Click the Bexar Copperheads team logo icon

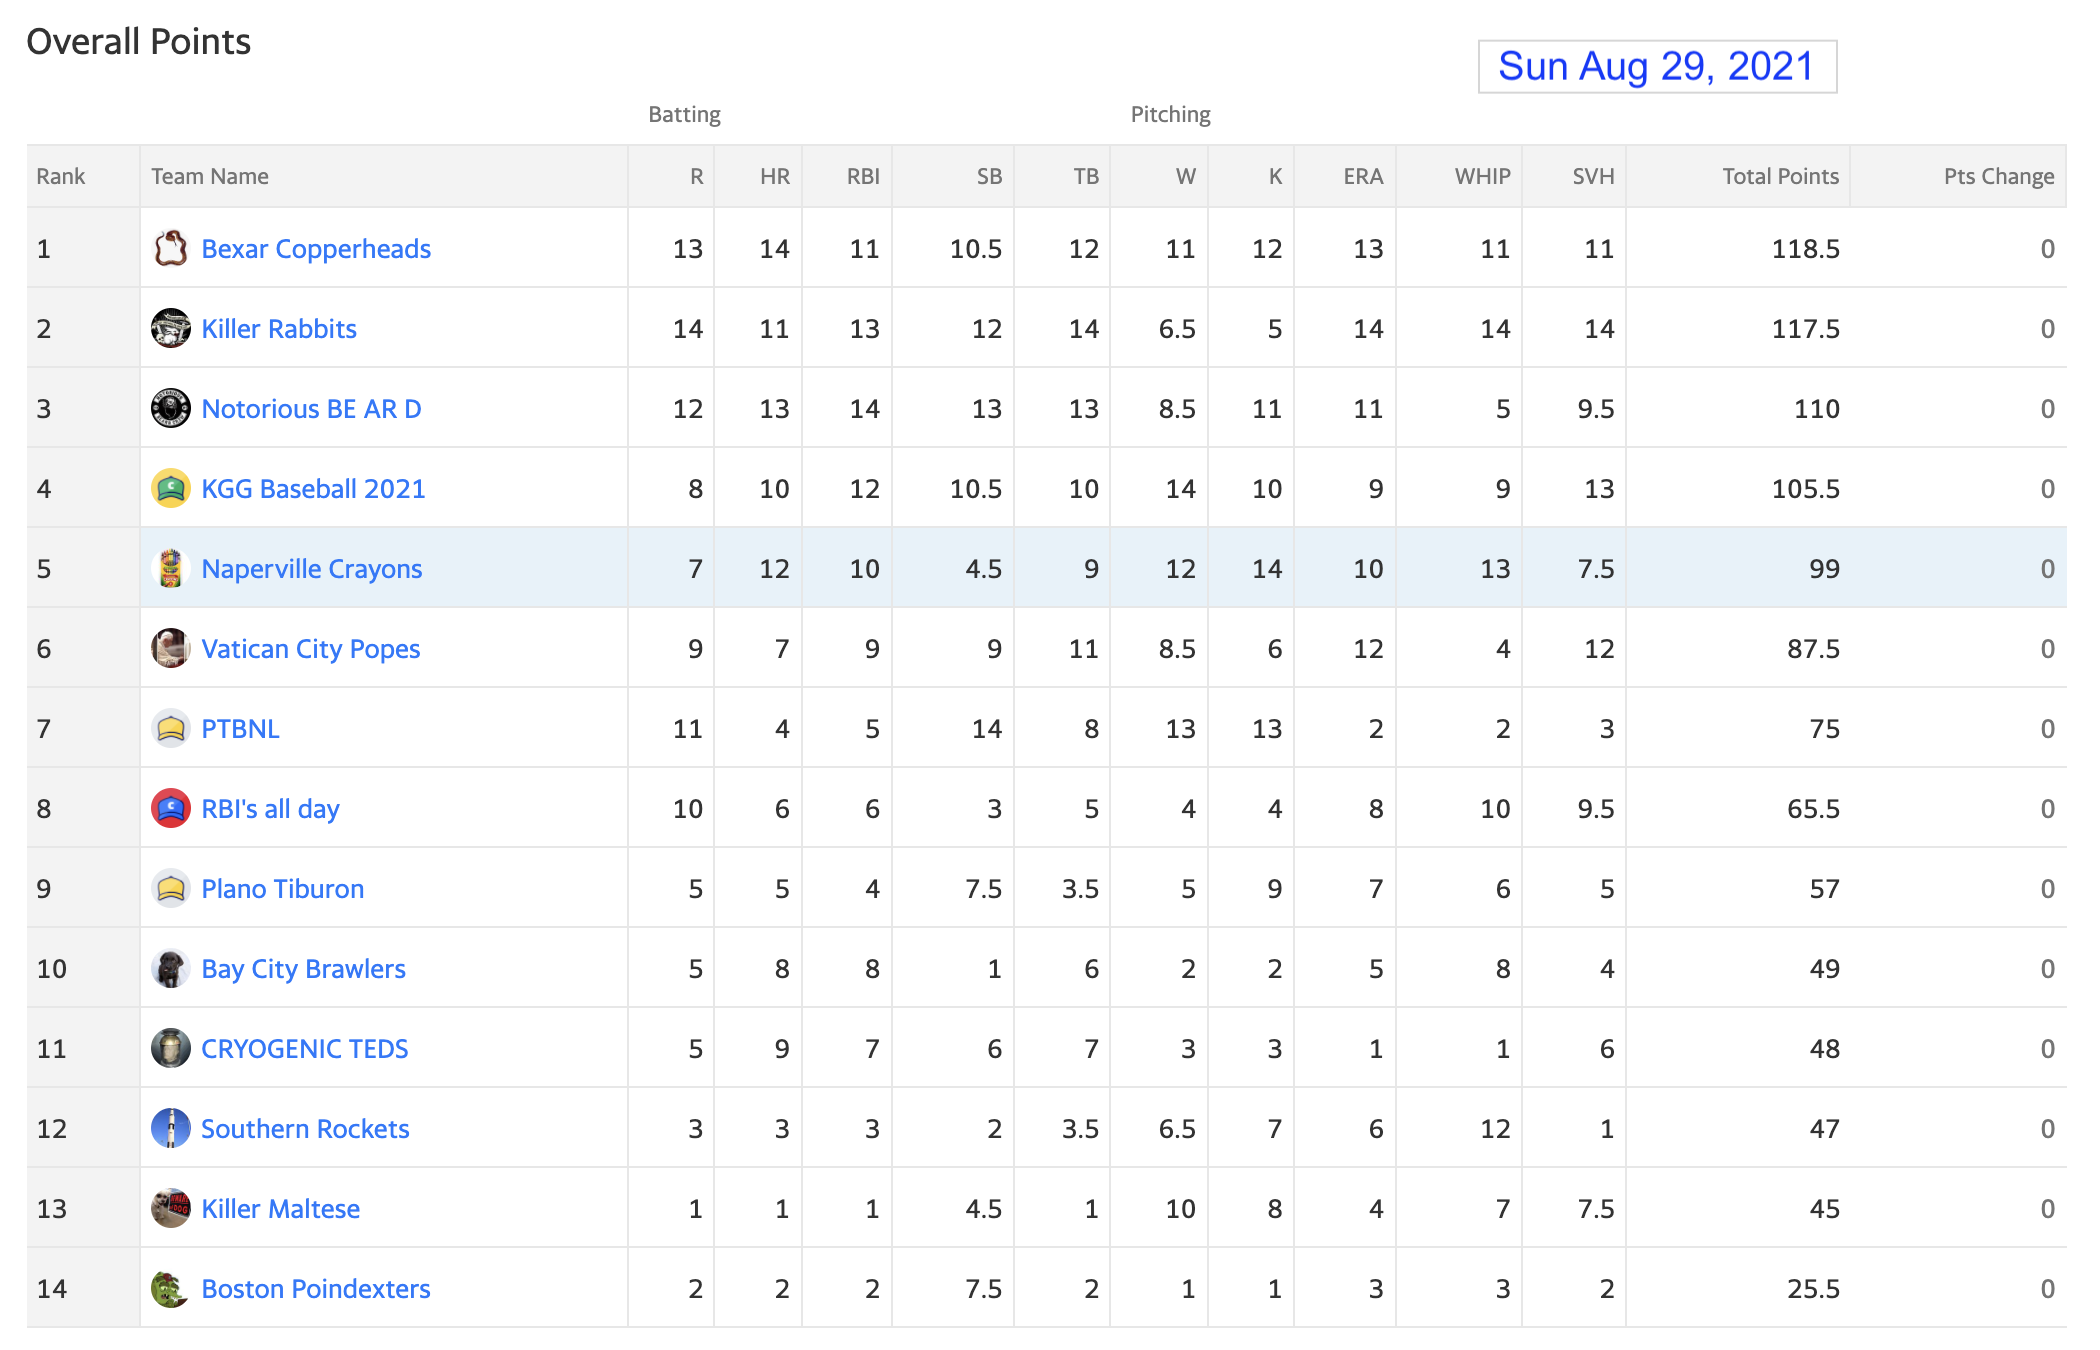pyautogui.click(x=171, y=248)
